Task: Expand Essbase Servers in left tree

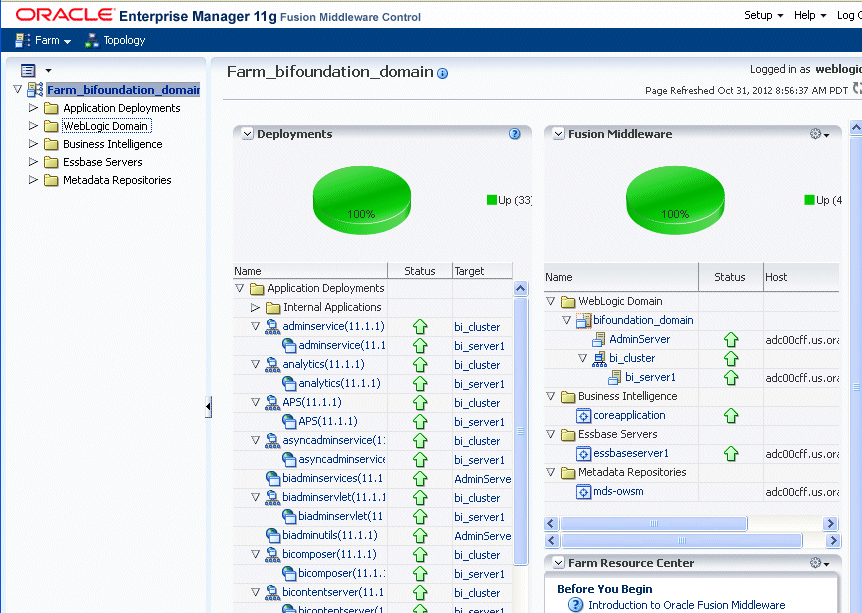Action: (x=33, y=162)
